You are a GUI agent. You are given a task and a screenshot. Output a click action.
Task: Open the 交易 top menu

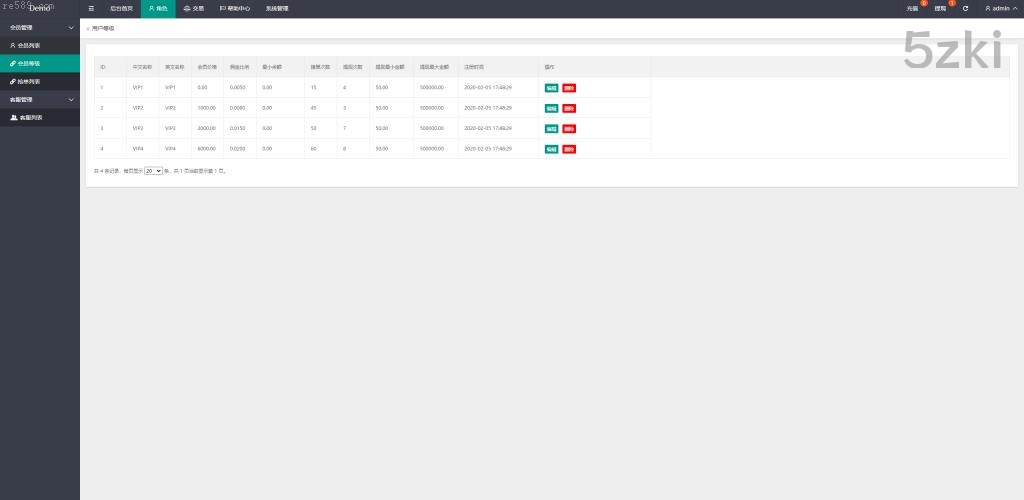click(x=193, y=8)
